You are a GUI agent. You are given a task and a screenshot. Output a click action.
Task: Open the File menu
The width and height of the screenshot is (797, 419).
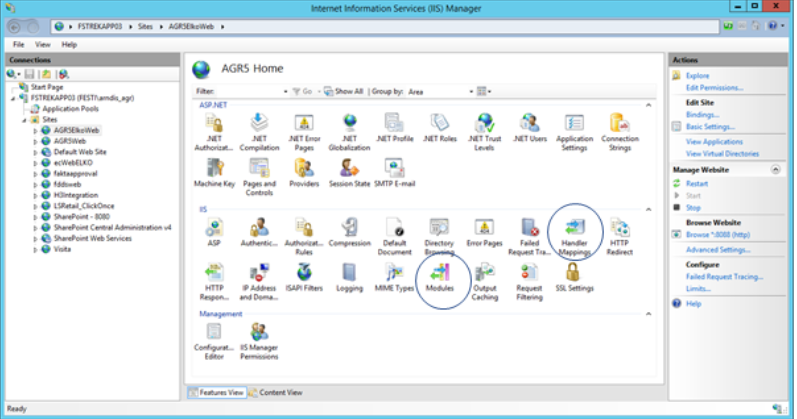[18, 44]
